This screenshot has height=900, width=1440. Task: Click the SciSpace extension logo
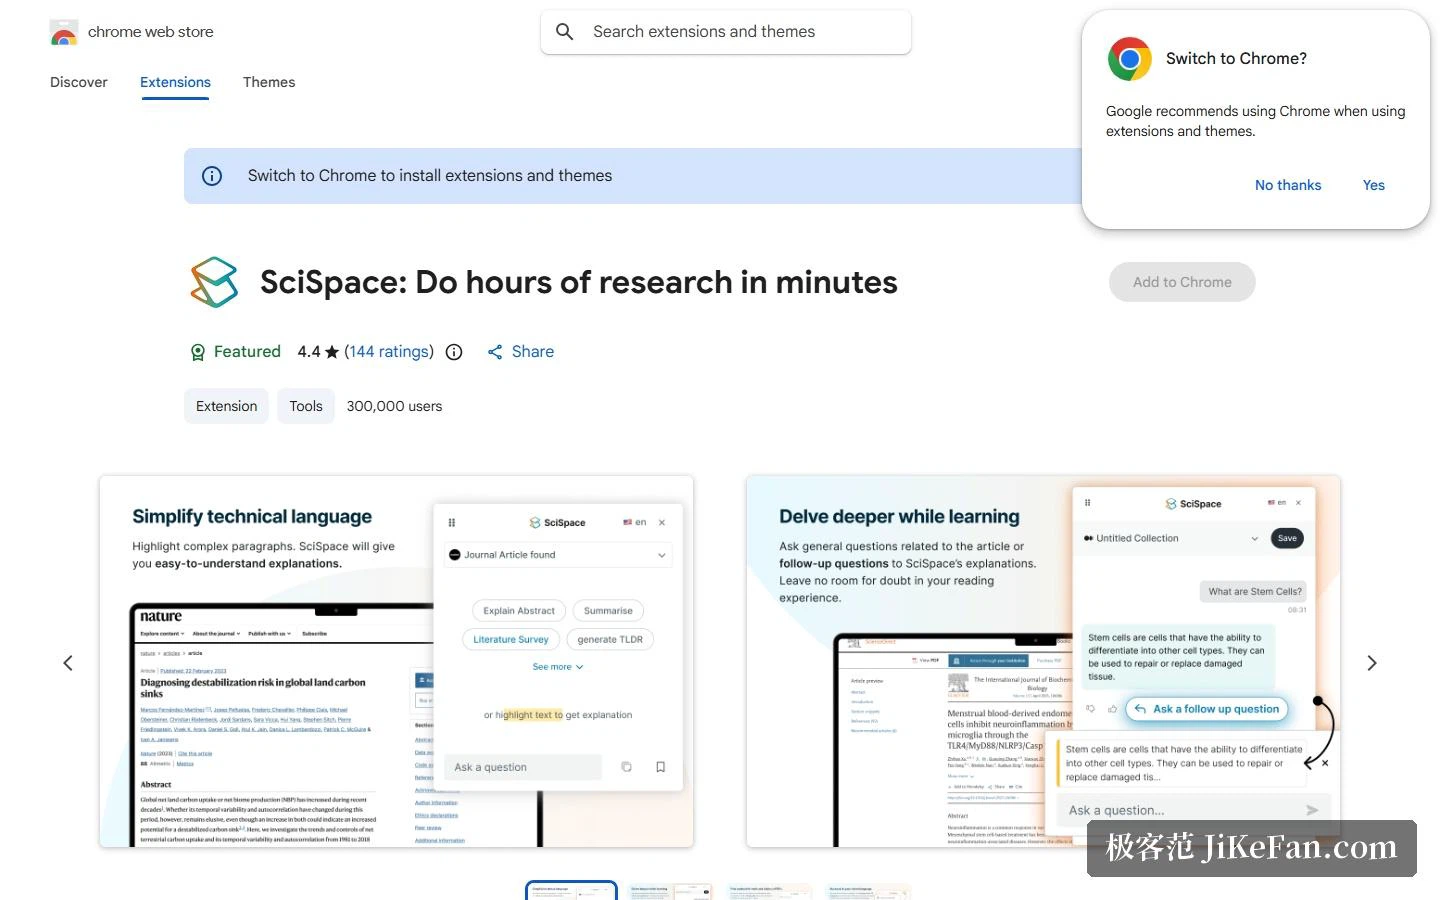[214, 282]
